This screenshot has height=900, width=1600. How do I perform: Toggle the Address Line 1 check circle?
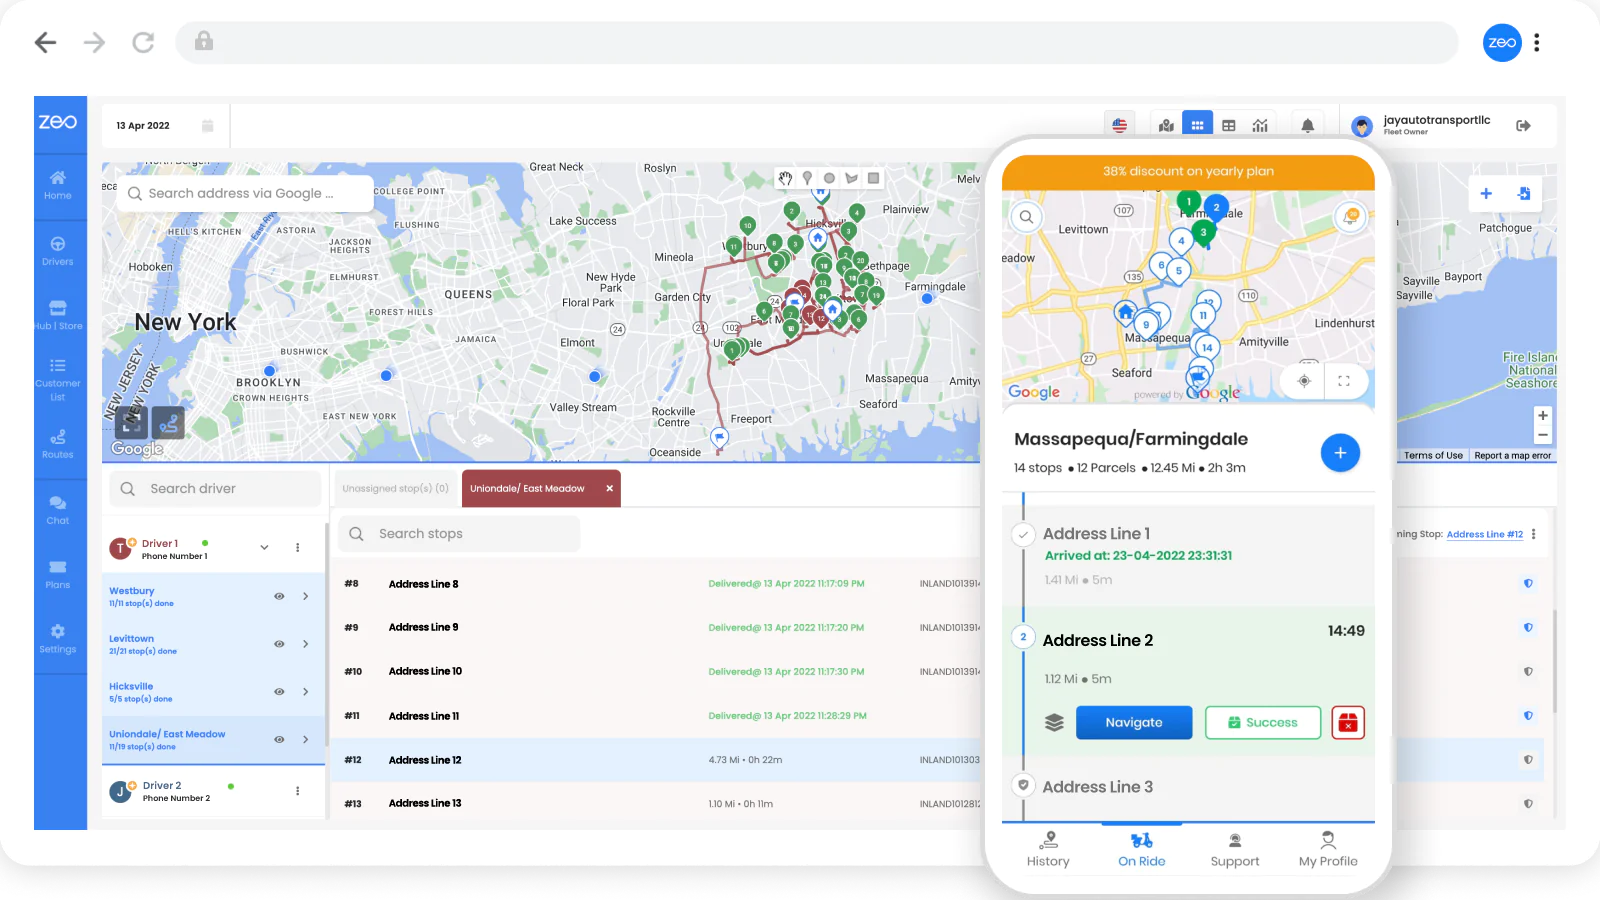[1023, 534]
